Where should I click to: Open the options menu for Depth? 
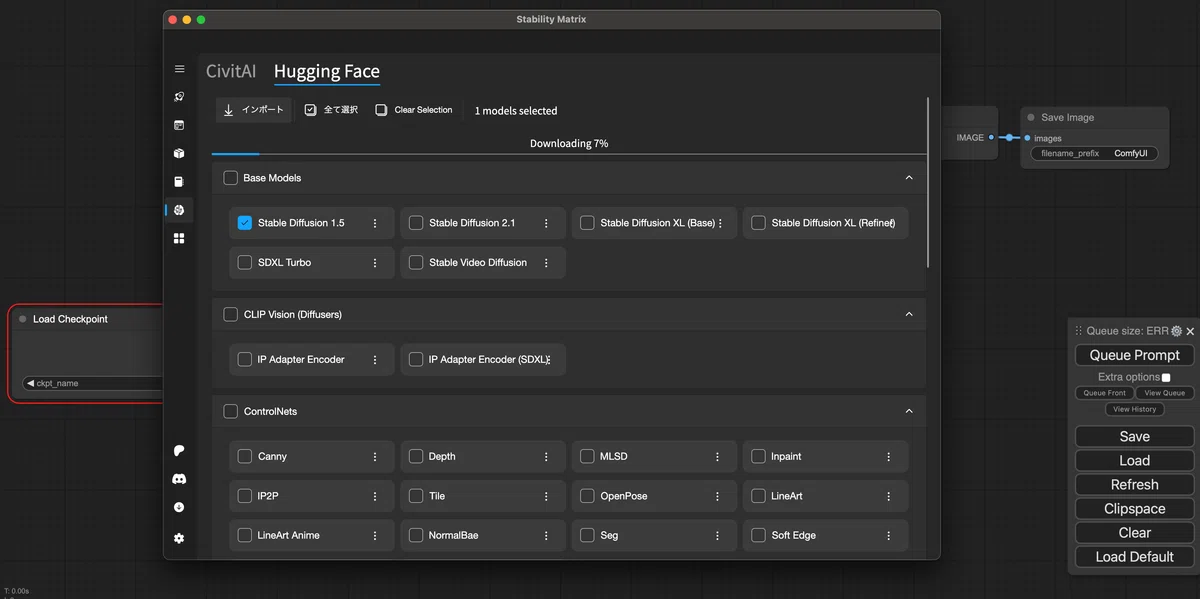546,457
